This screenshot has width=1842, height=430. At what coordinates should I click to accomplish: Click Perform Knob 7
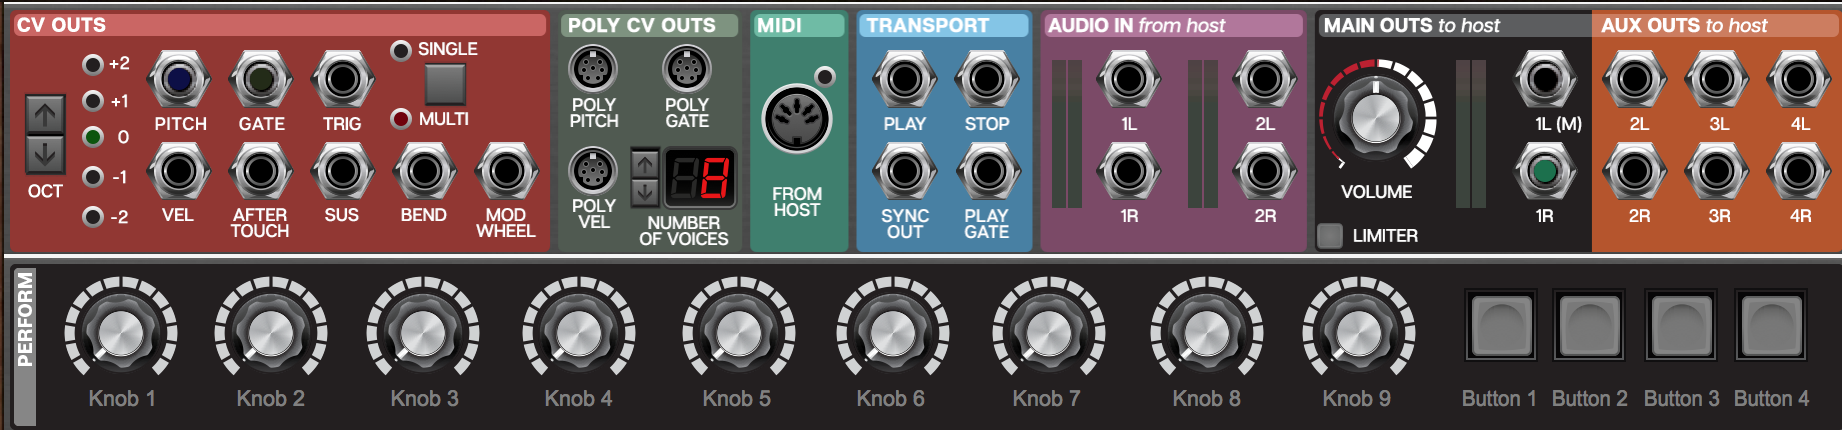[x=1049, y=333]
